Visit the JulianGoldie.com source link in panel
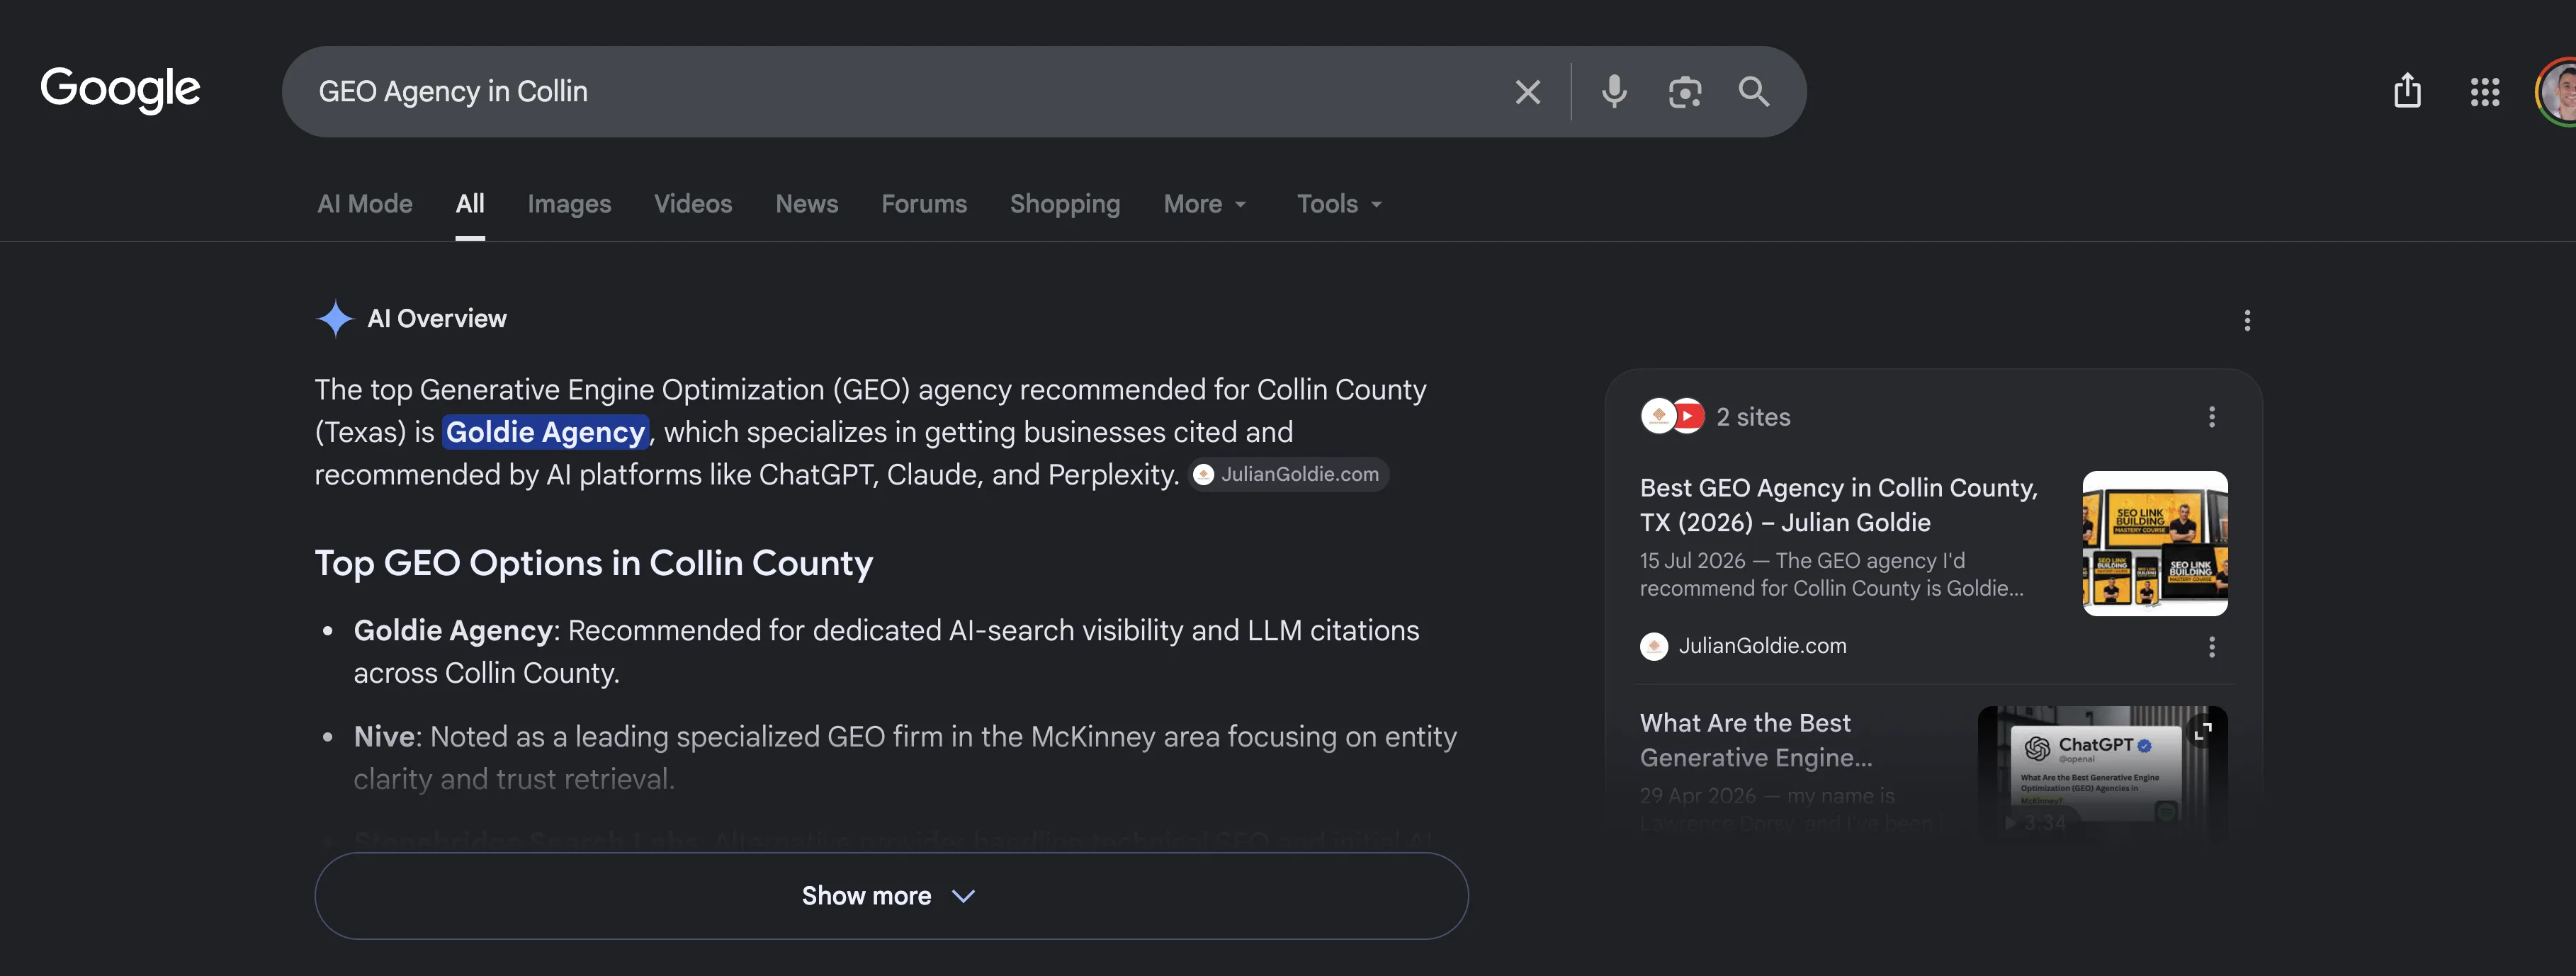Viewport: 2576px width, 976px height. click(1743, 646)
